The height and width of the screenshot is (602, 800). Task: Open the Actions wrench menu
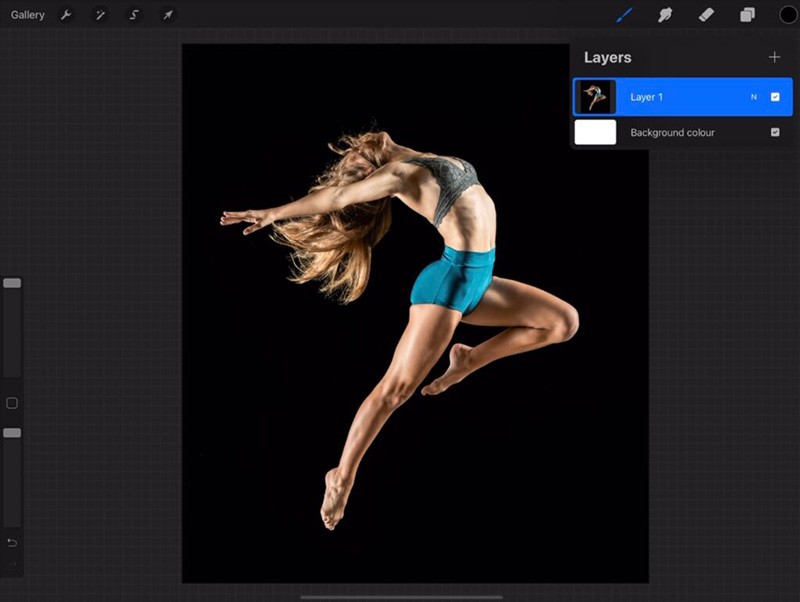tap(66, 15)
